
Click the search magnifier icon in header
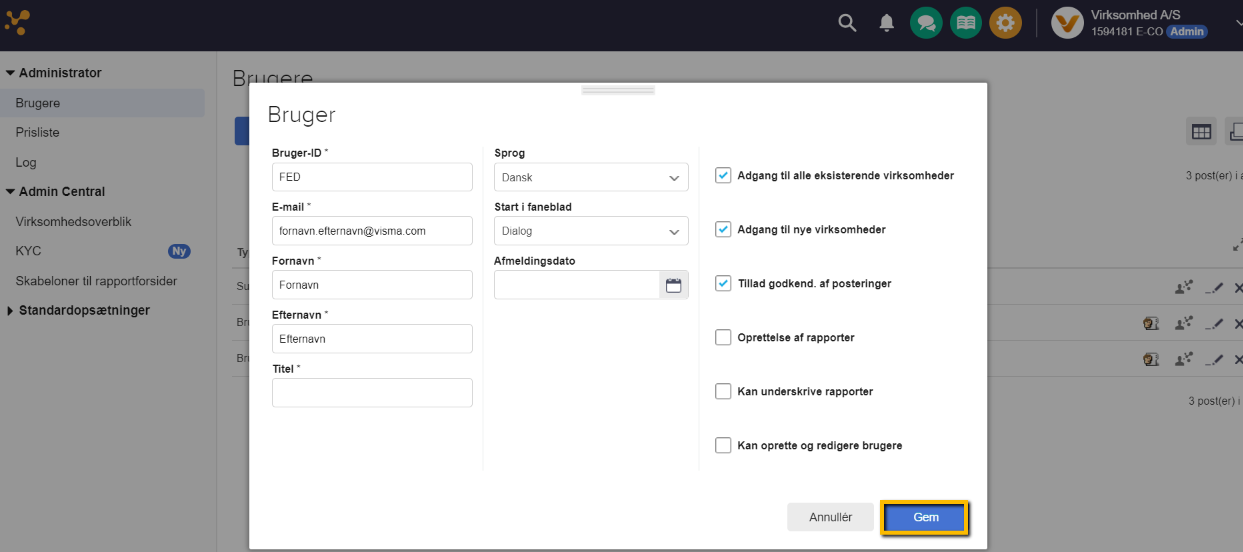(x=847, y=23)
